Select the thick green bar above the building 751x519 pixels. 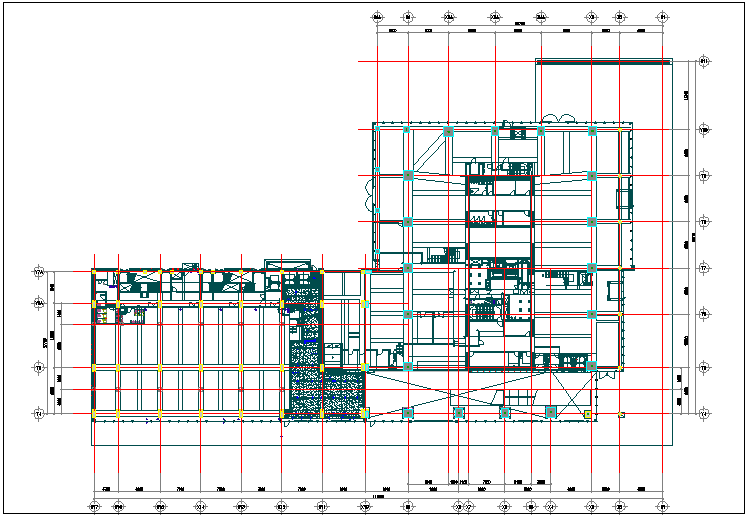pos(602,62)
